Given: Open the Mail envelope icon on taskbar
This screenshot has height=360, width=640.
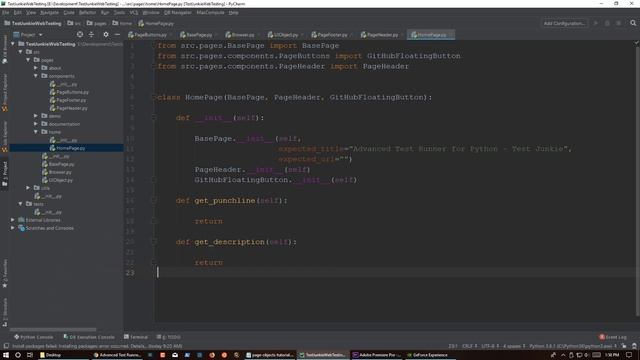Looking at the screenshot, I should 175,355.
